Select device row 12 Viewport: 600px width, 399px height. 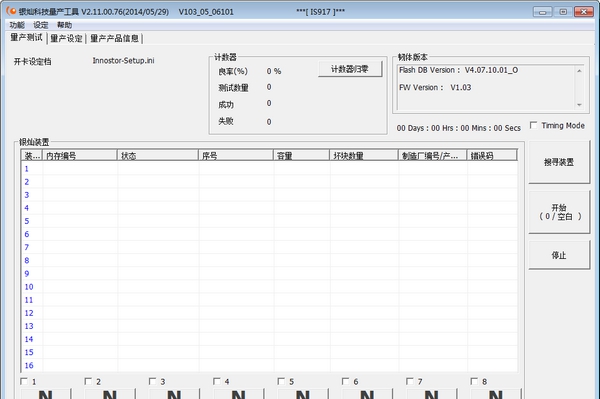[x=270, y=313]
